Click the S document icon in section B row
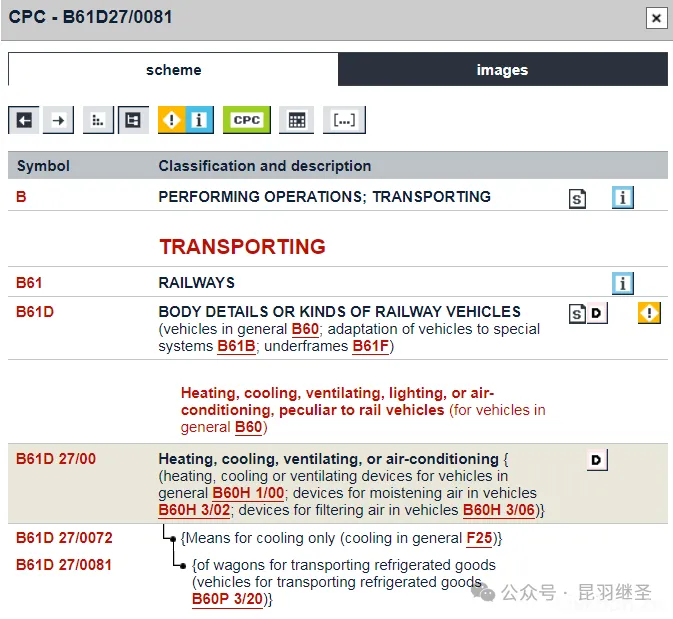 pyautogui.click(x=578, y=198)
